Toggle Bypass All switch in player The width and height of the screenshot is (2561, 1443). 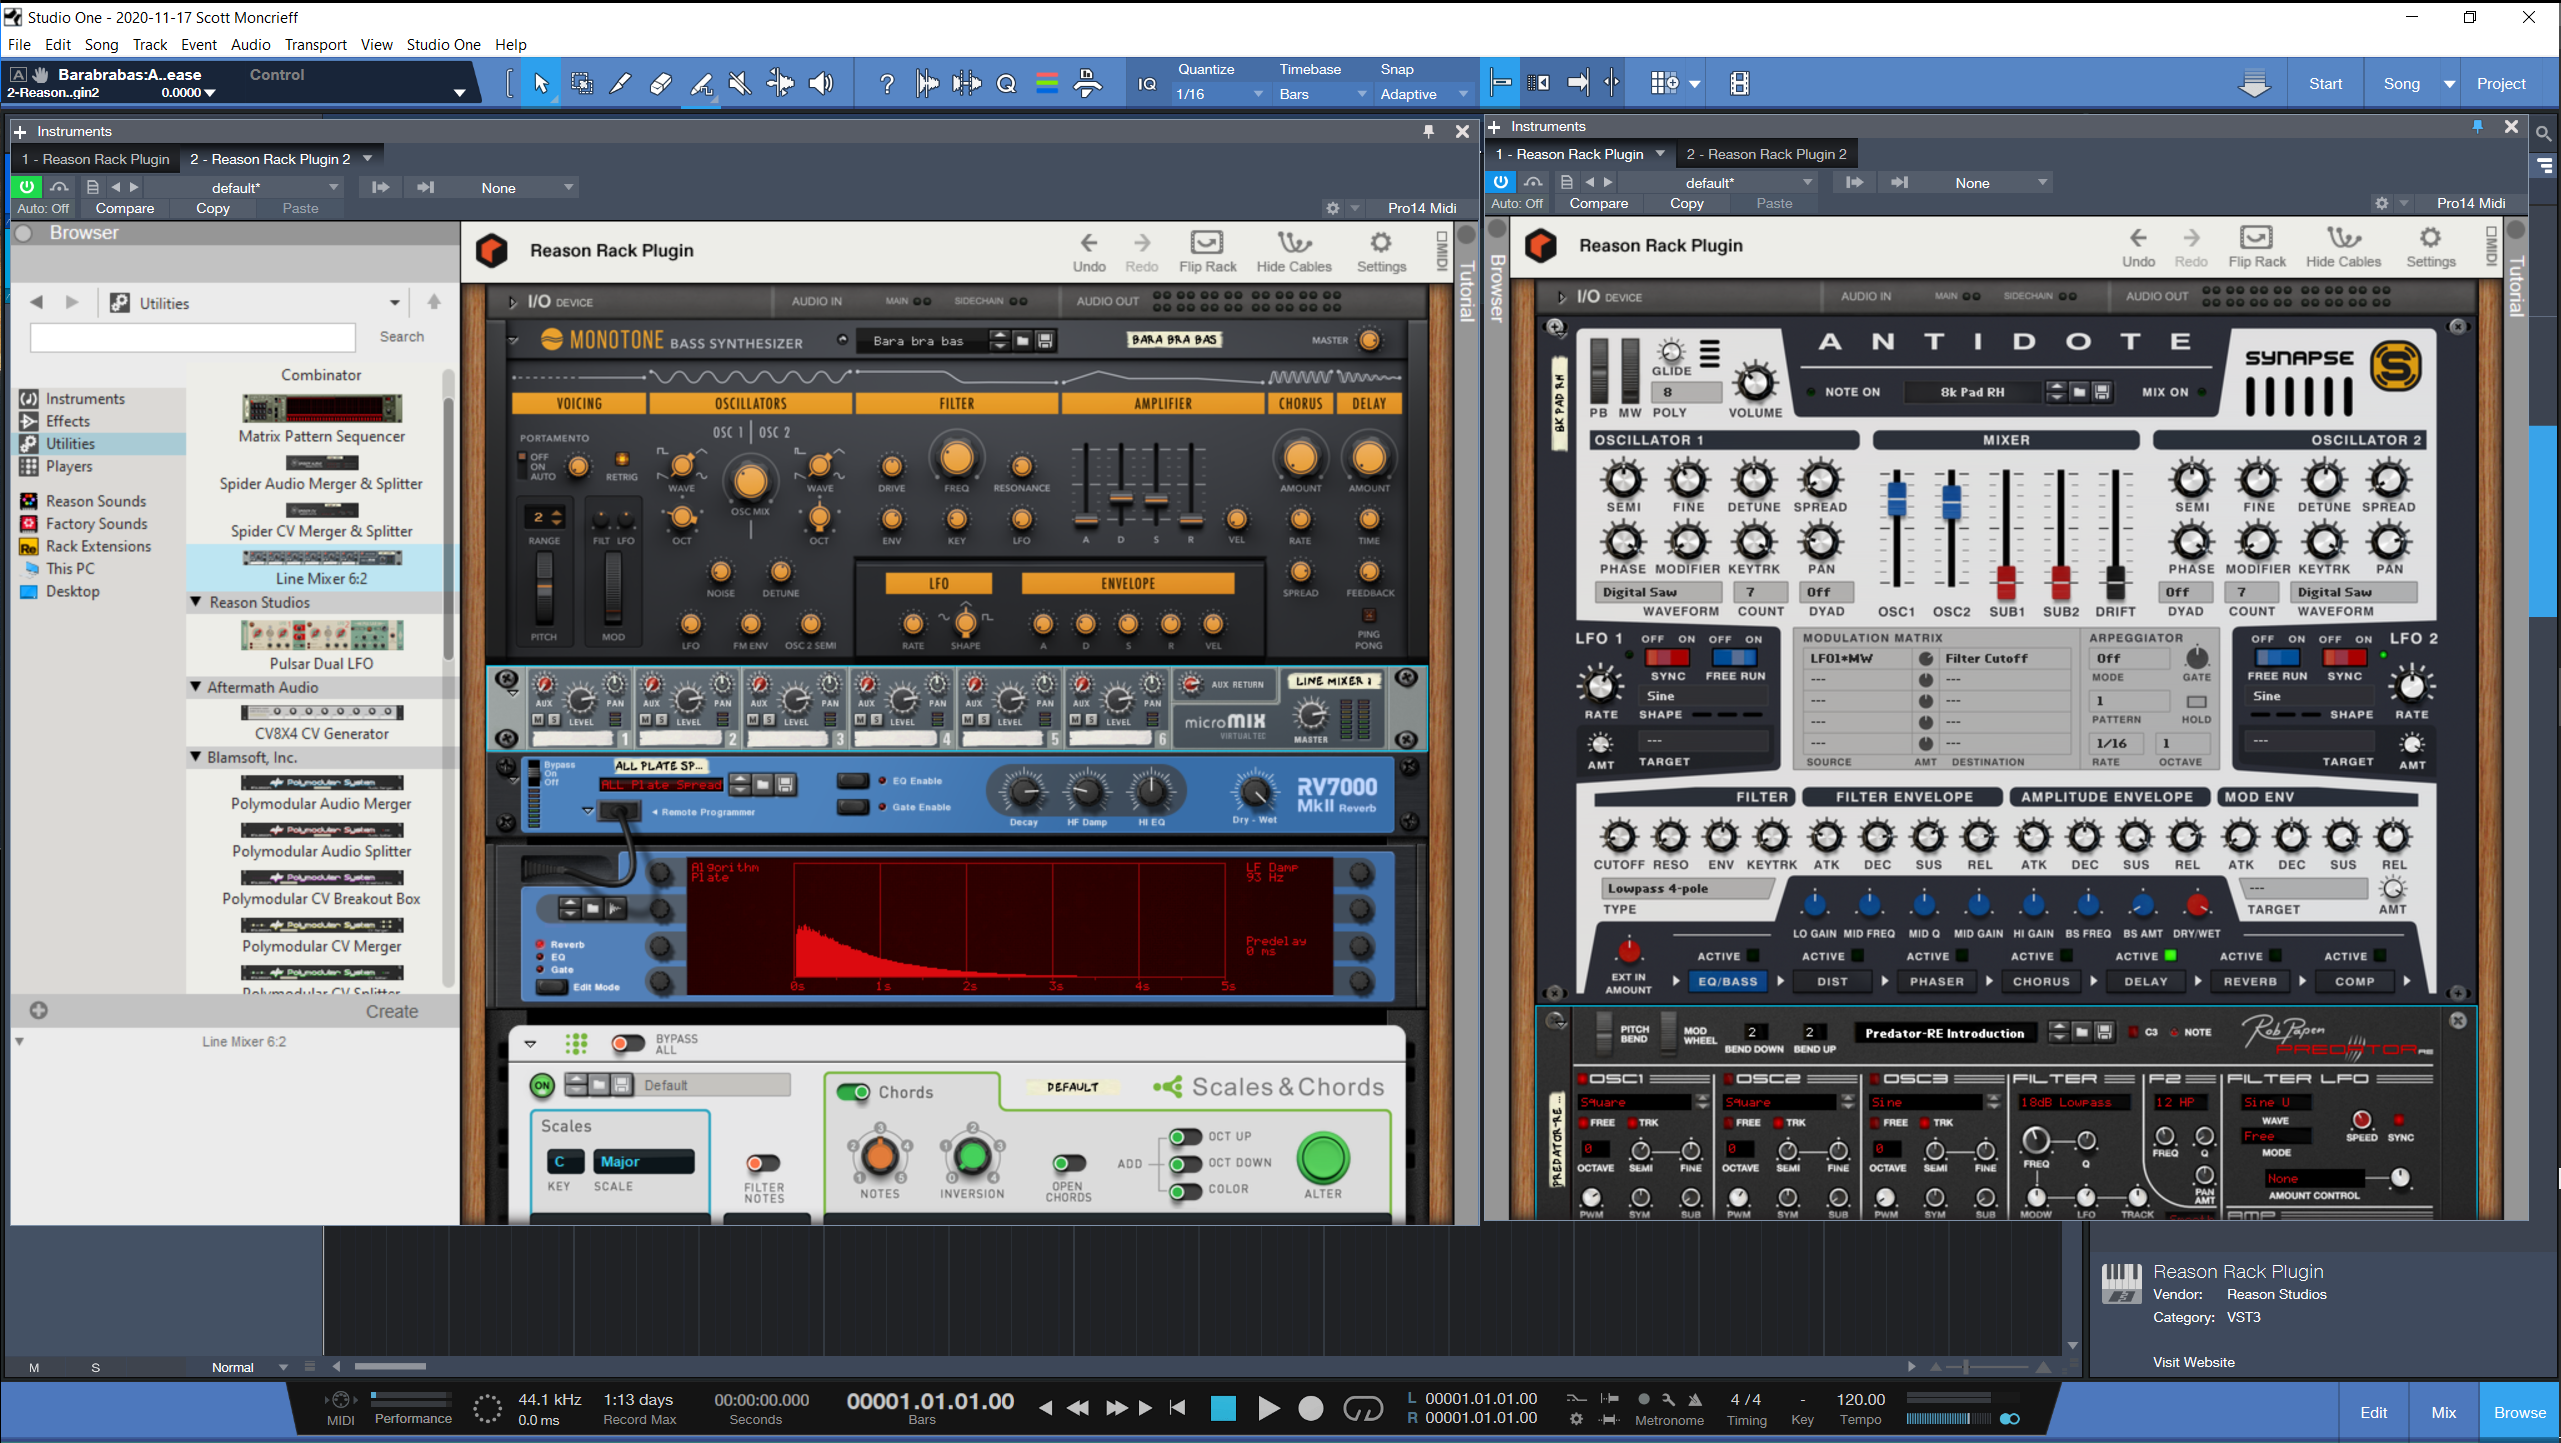(x=629, y=1044)
